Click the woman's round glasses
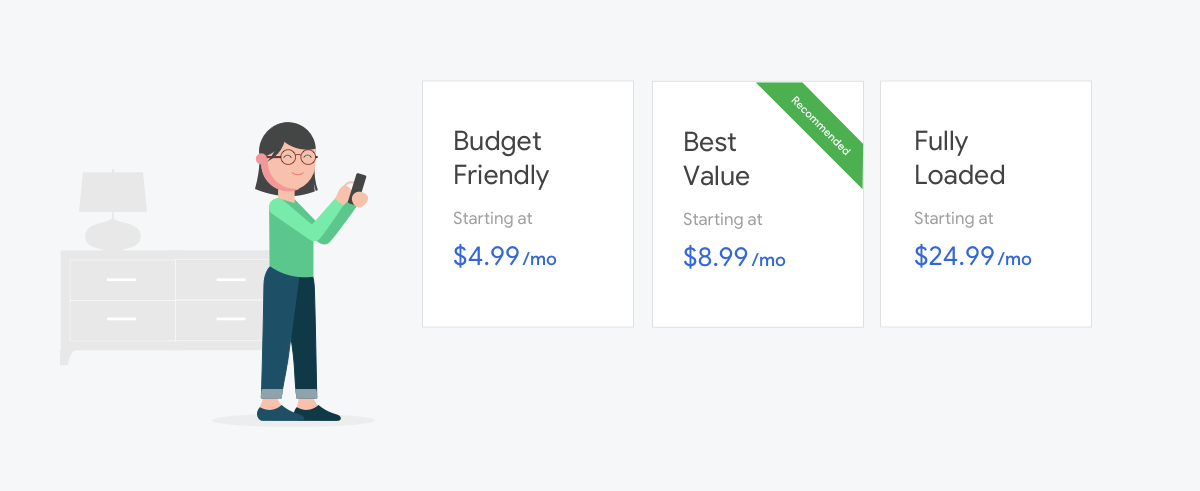 294,158
